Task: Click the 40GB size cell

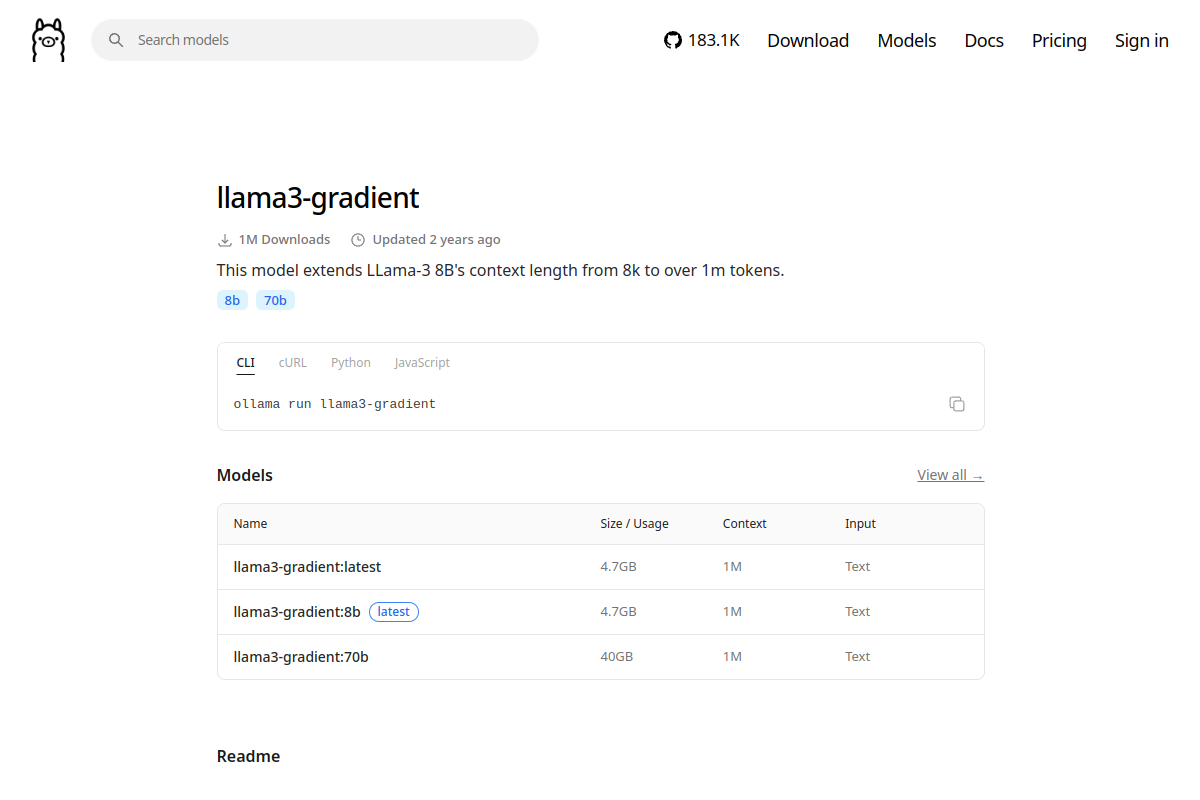Action: pos(617,657)
